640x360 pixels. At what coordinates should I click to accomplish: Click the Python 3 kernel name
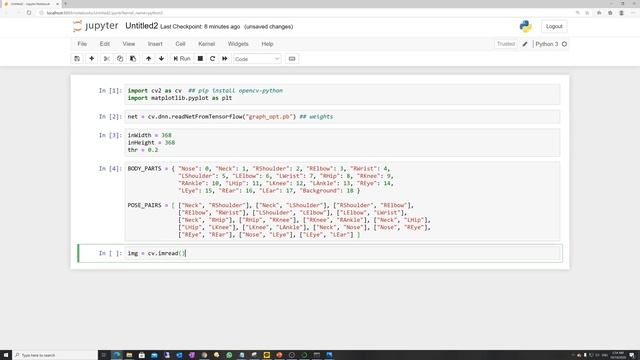[547, 44]
